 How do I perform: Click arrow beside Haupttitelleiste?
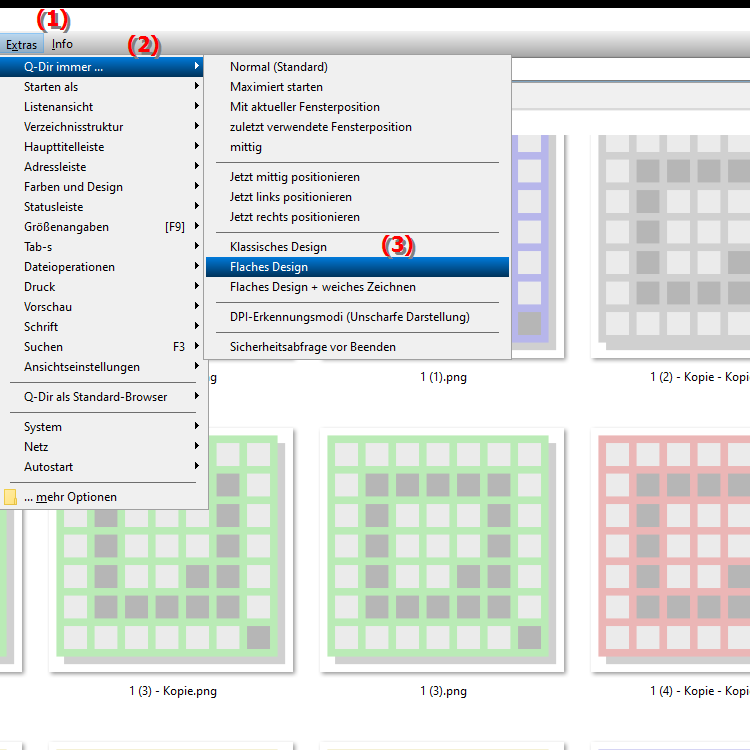click(197, 146)
